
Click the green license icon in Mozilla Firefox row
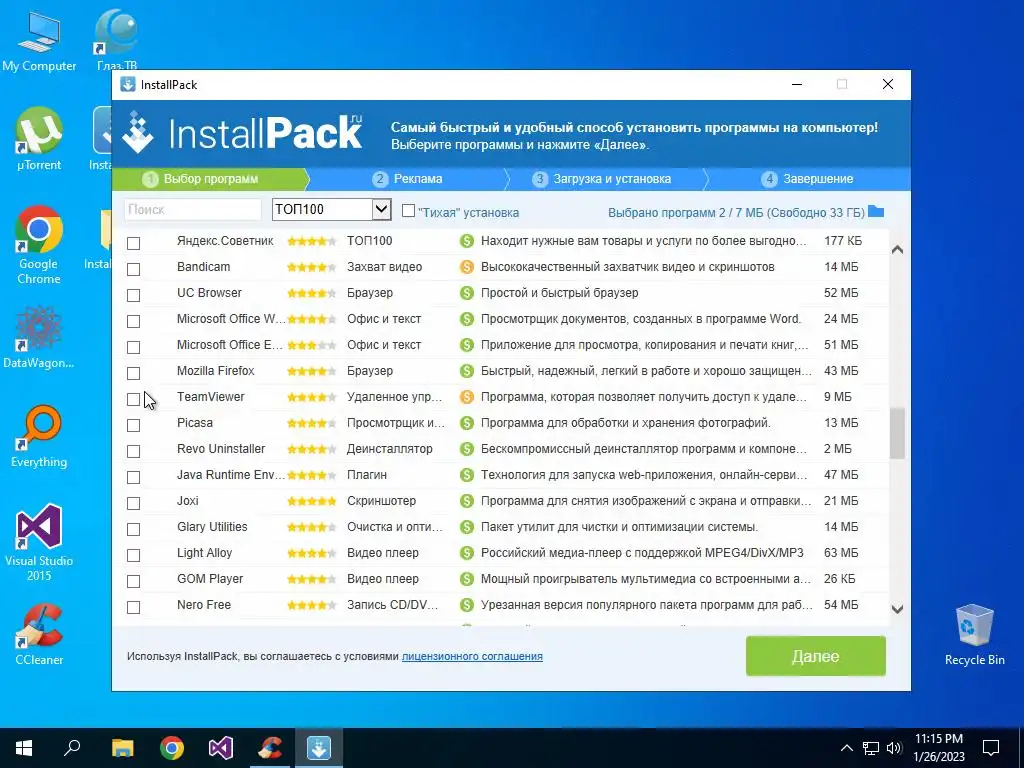(x=466, y=371)
